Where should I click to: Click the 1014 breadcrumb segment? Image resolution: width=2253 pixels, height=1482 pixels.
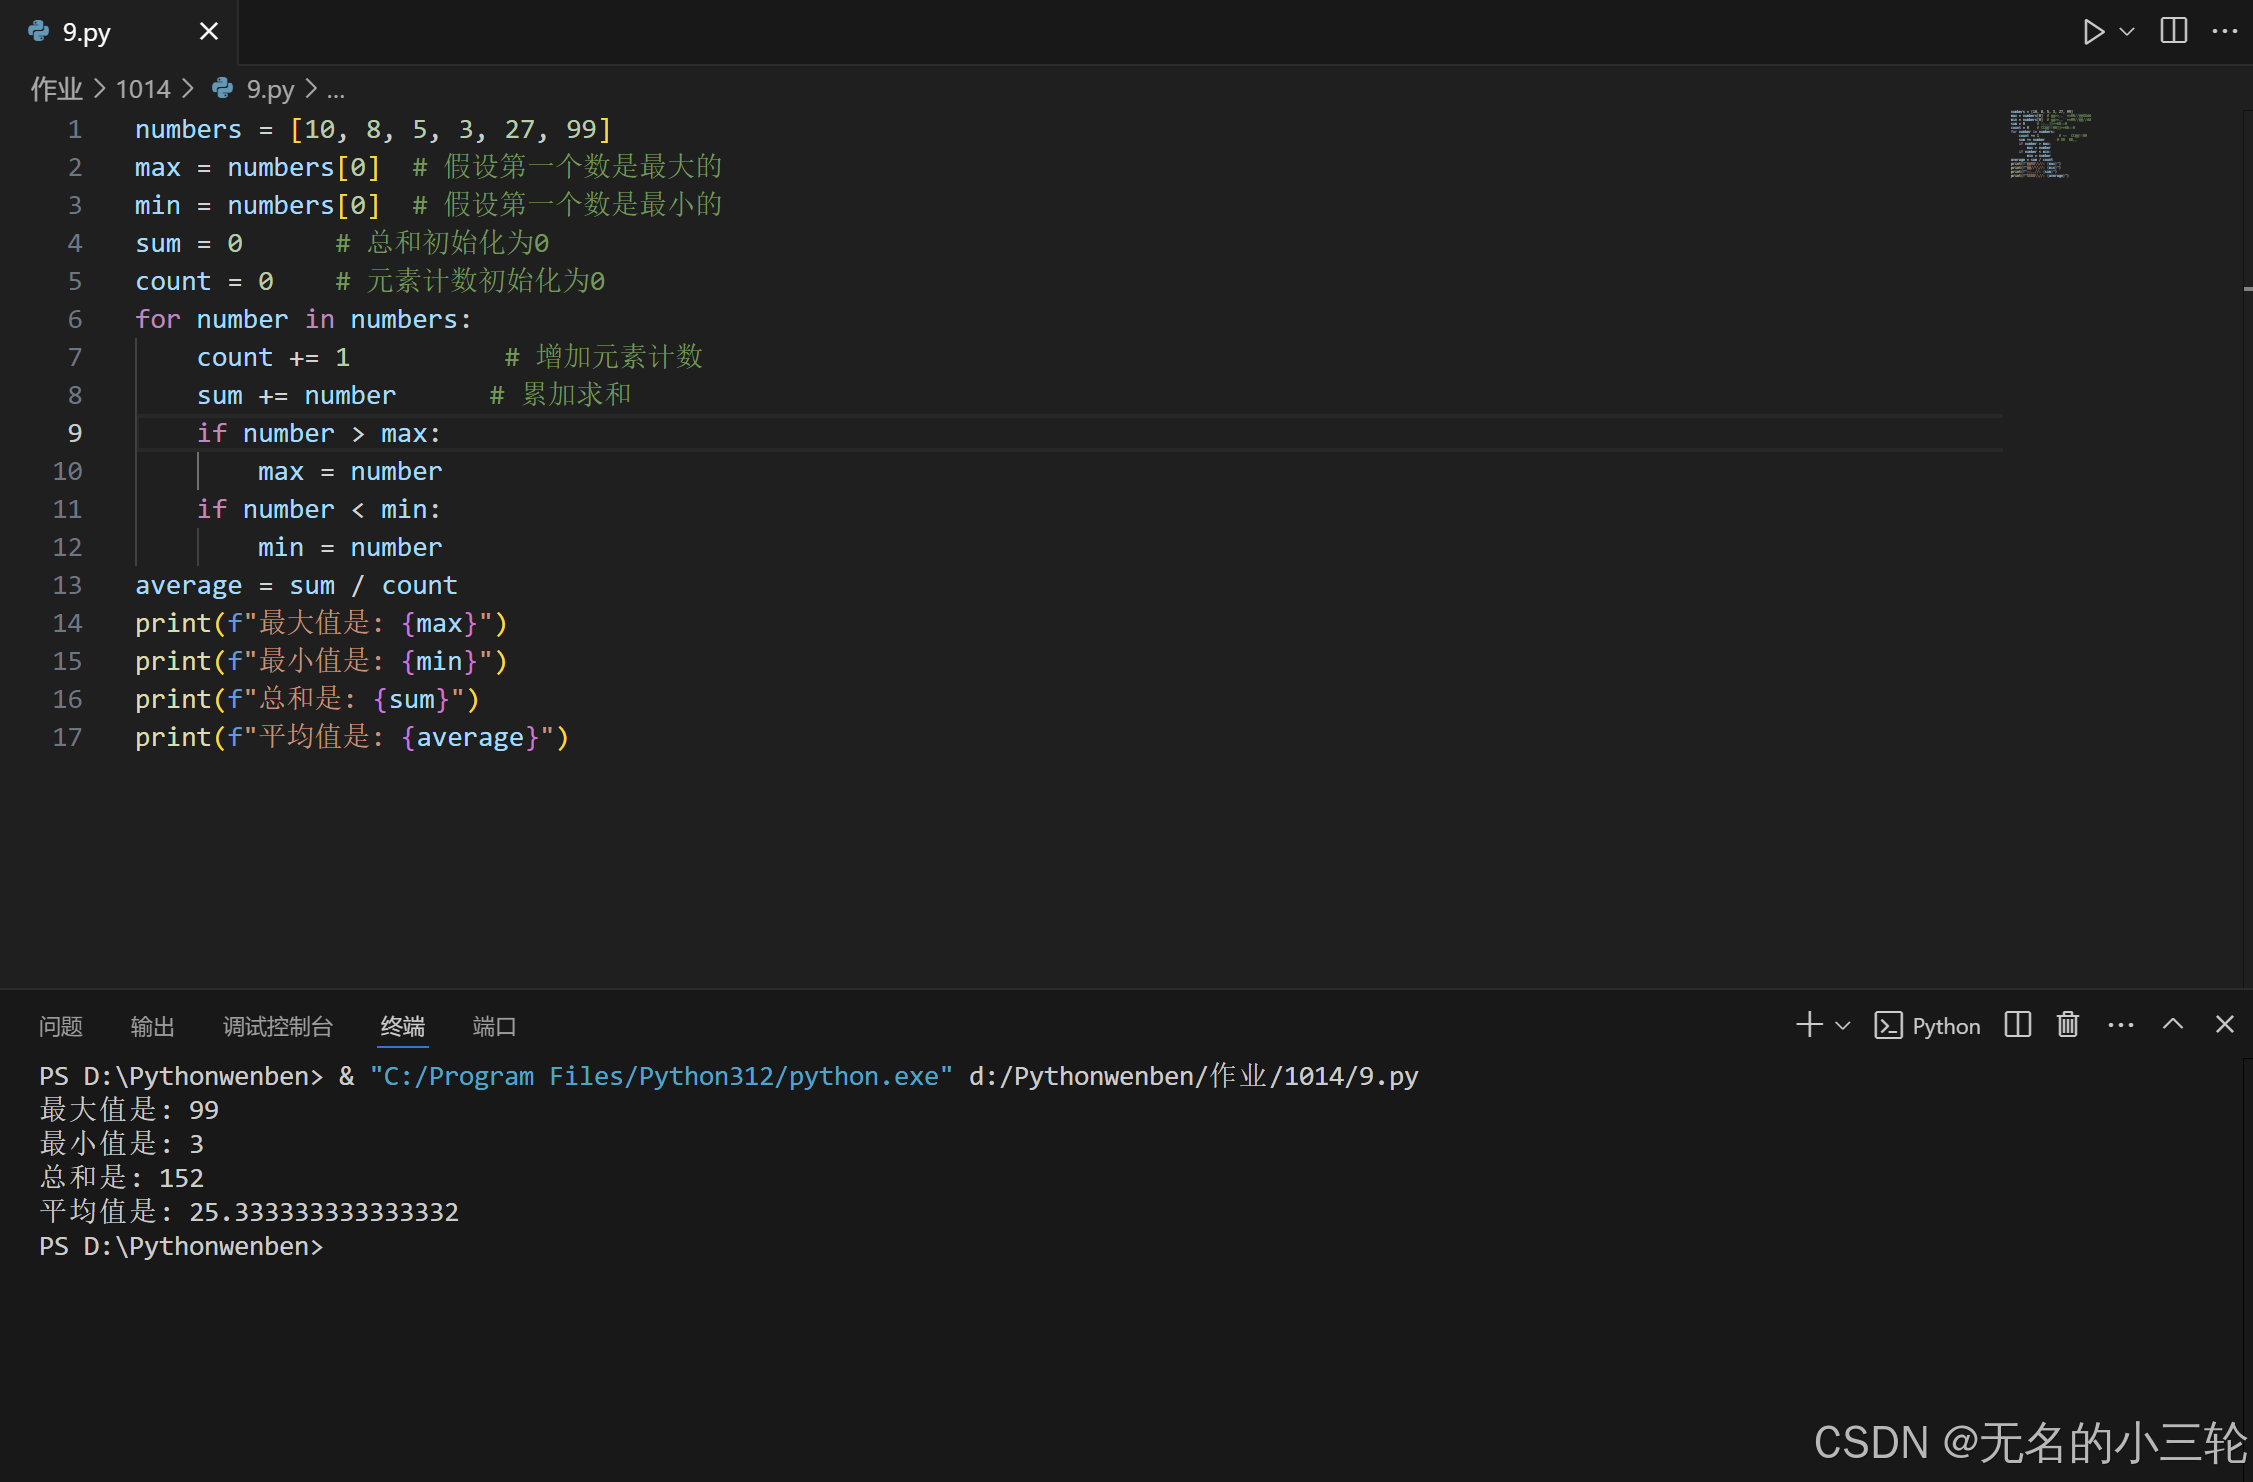(143, 90)
